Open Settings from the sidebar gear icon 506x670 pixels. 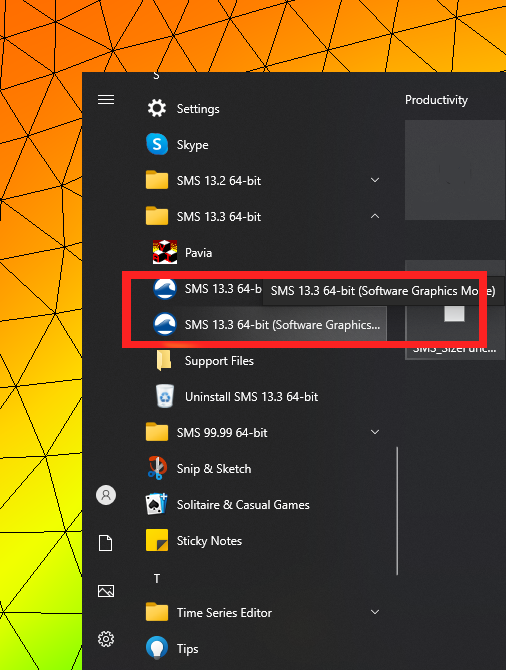point(106,639)
